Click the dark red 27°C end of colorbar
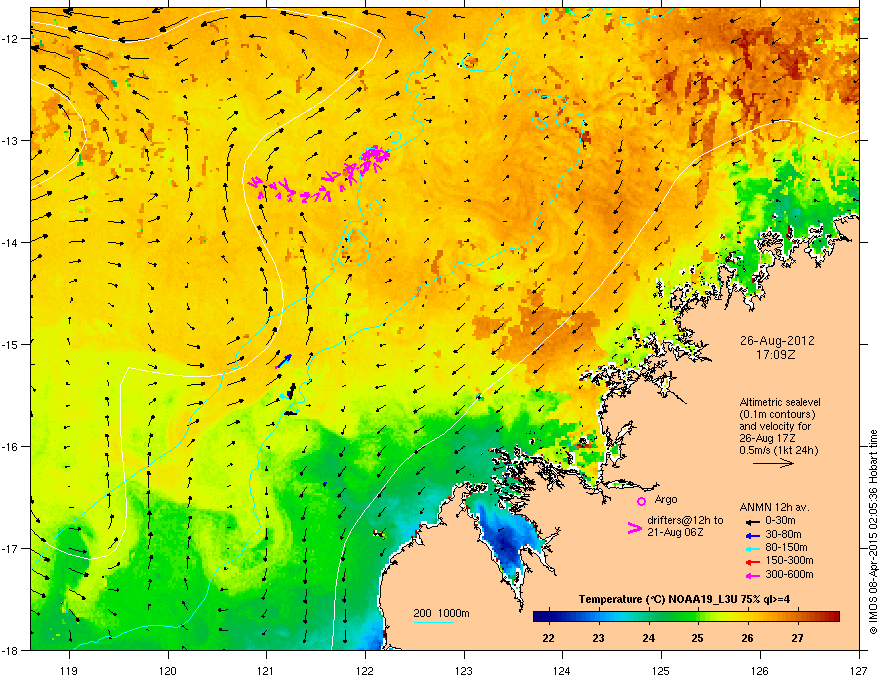880x680 pixels. click(x=833, y=617)
